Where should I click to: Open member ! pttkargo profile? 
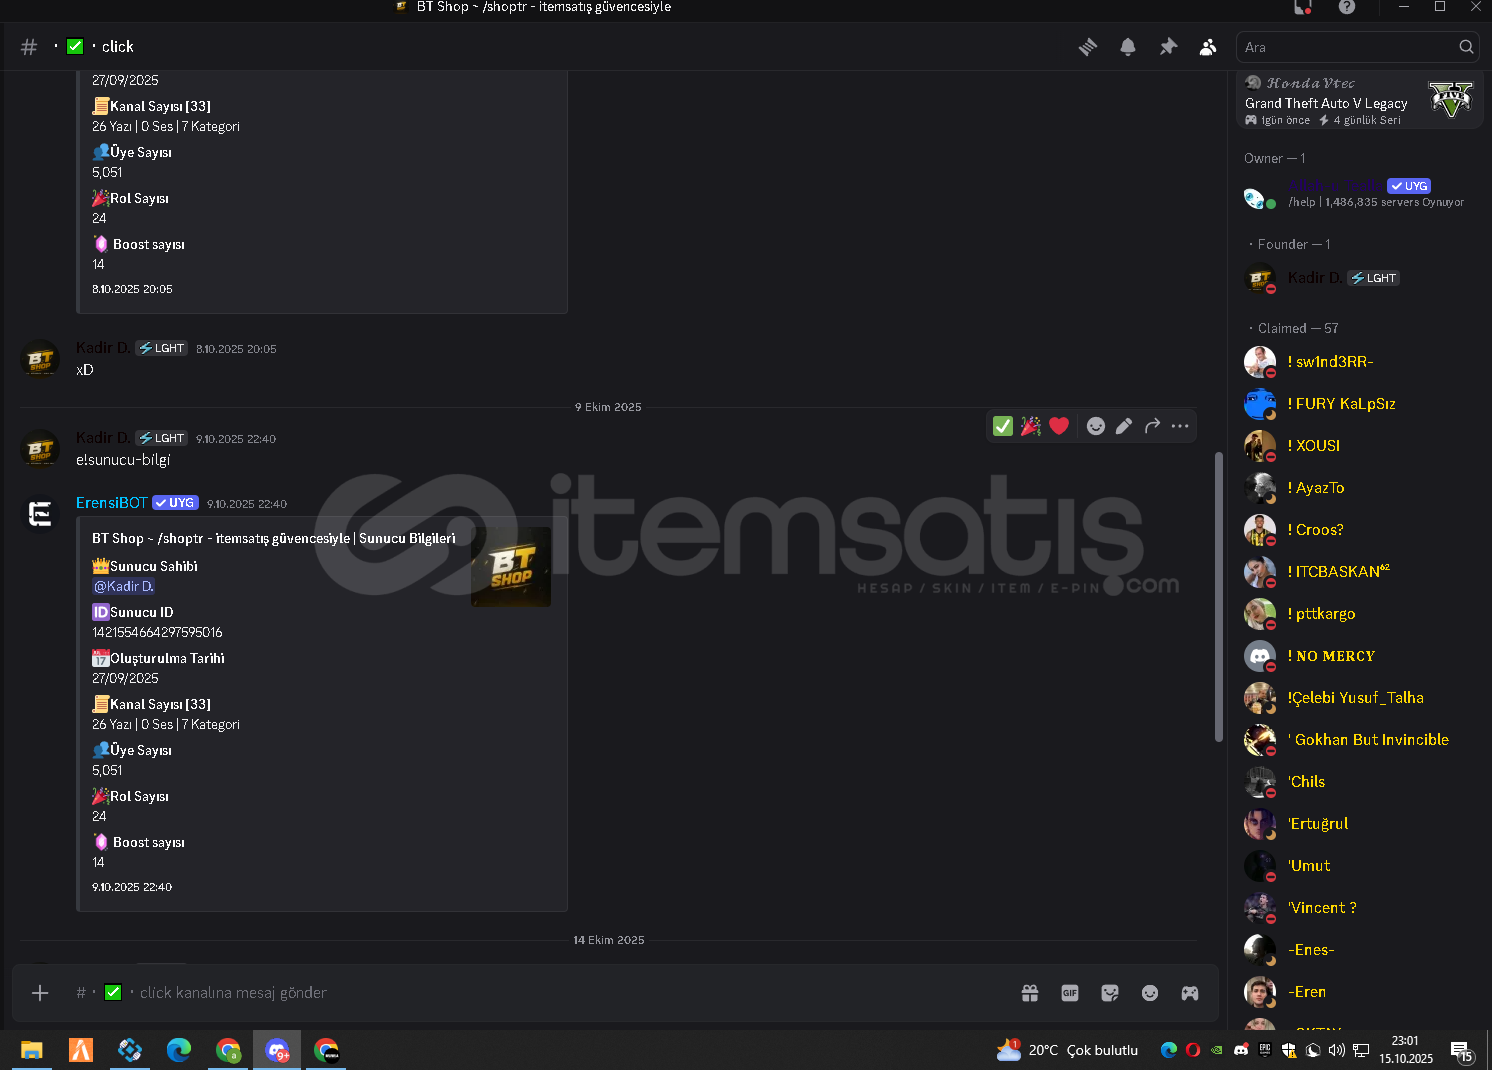coord(1356,614)
